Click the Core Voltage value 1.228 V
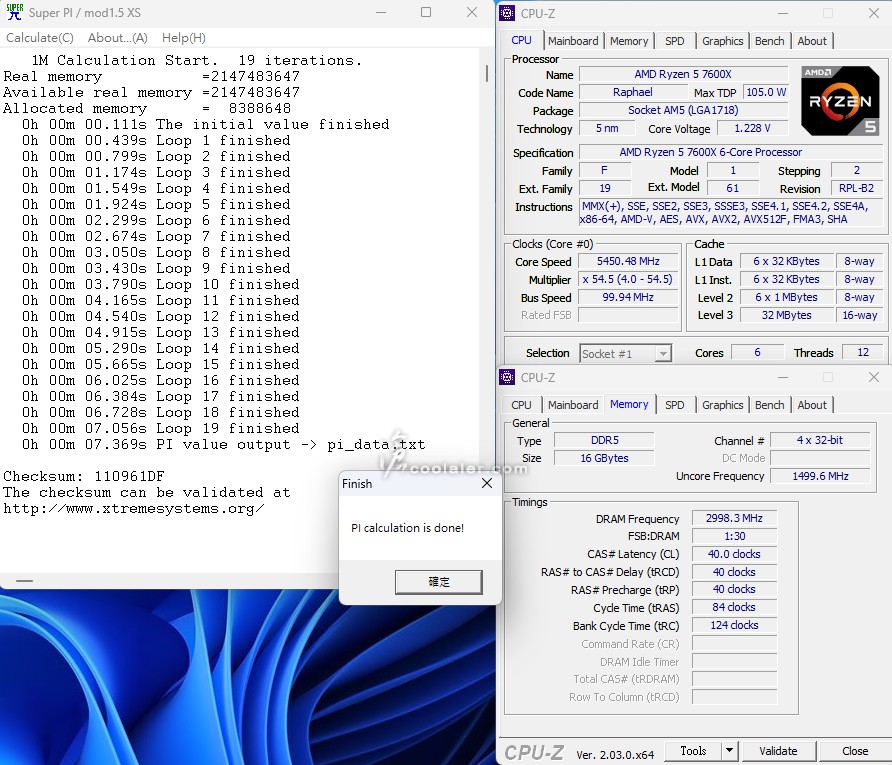Image resolution: width=892 pixels, height=765 pixels. click(x=752, y=129)
